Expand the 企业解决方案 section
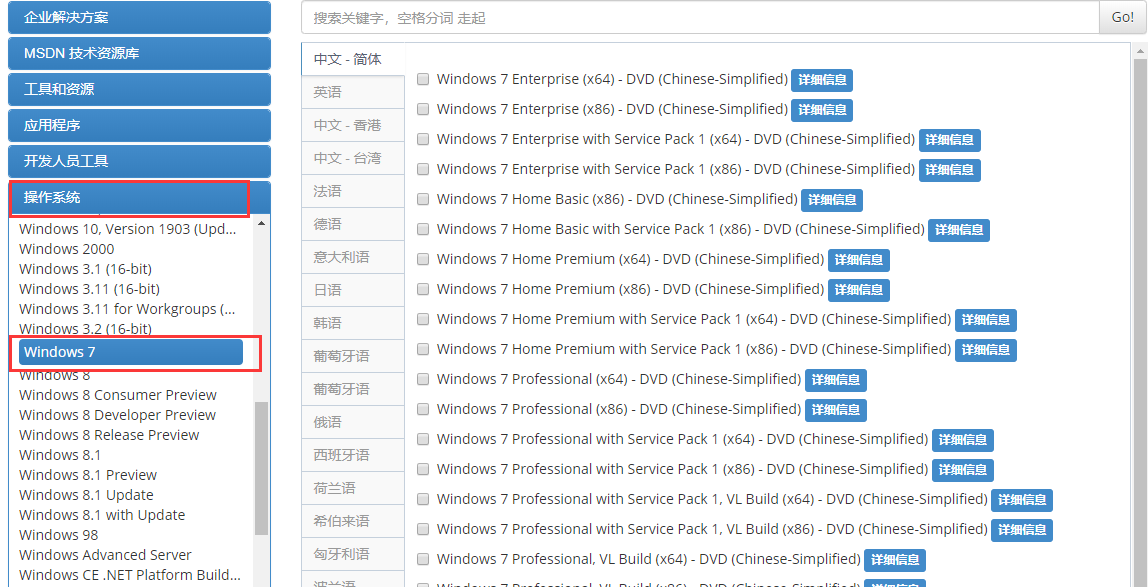 point(139,17)
